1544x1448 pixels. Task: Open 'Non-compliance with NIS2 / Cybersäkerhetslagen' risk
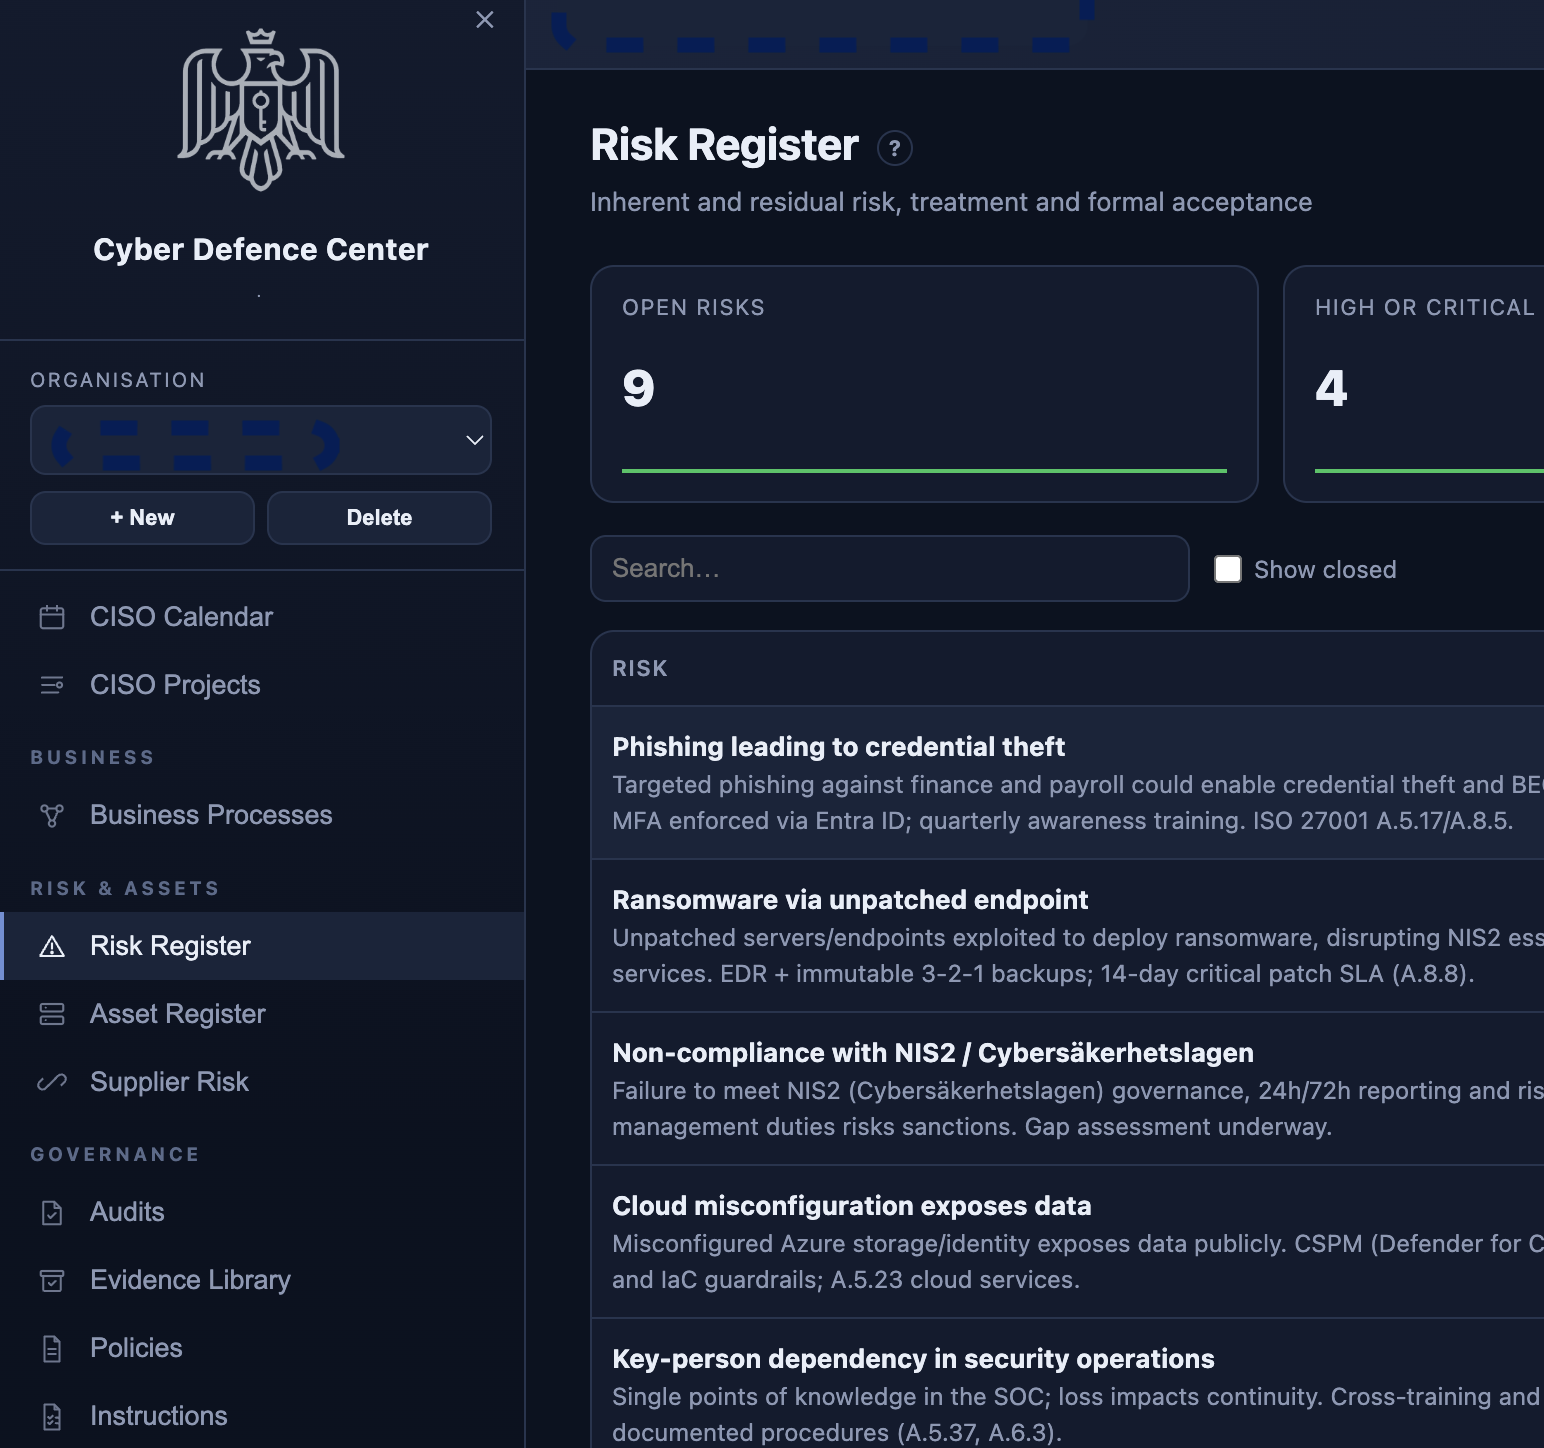click(1067, 1089)
